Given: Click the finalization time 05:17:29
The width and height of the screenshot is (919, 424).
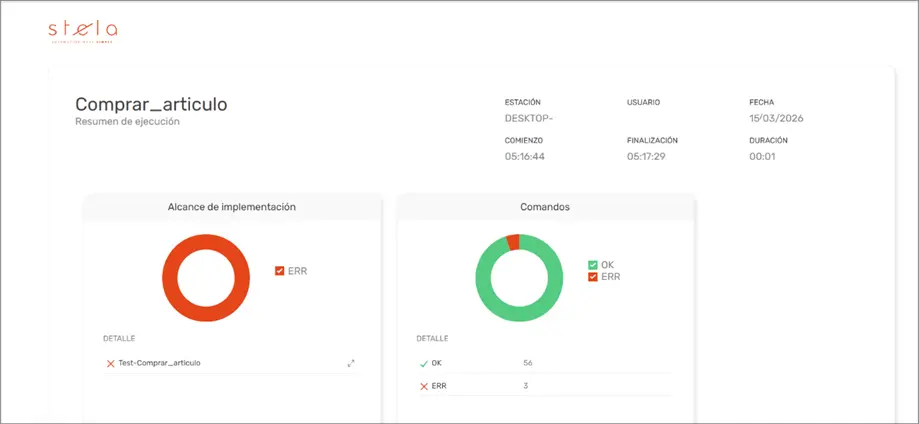Looking at the screenshot, I should click(648, 156).
